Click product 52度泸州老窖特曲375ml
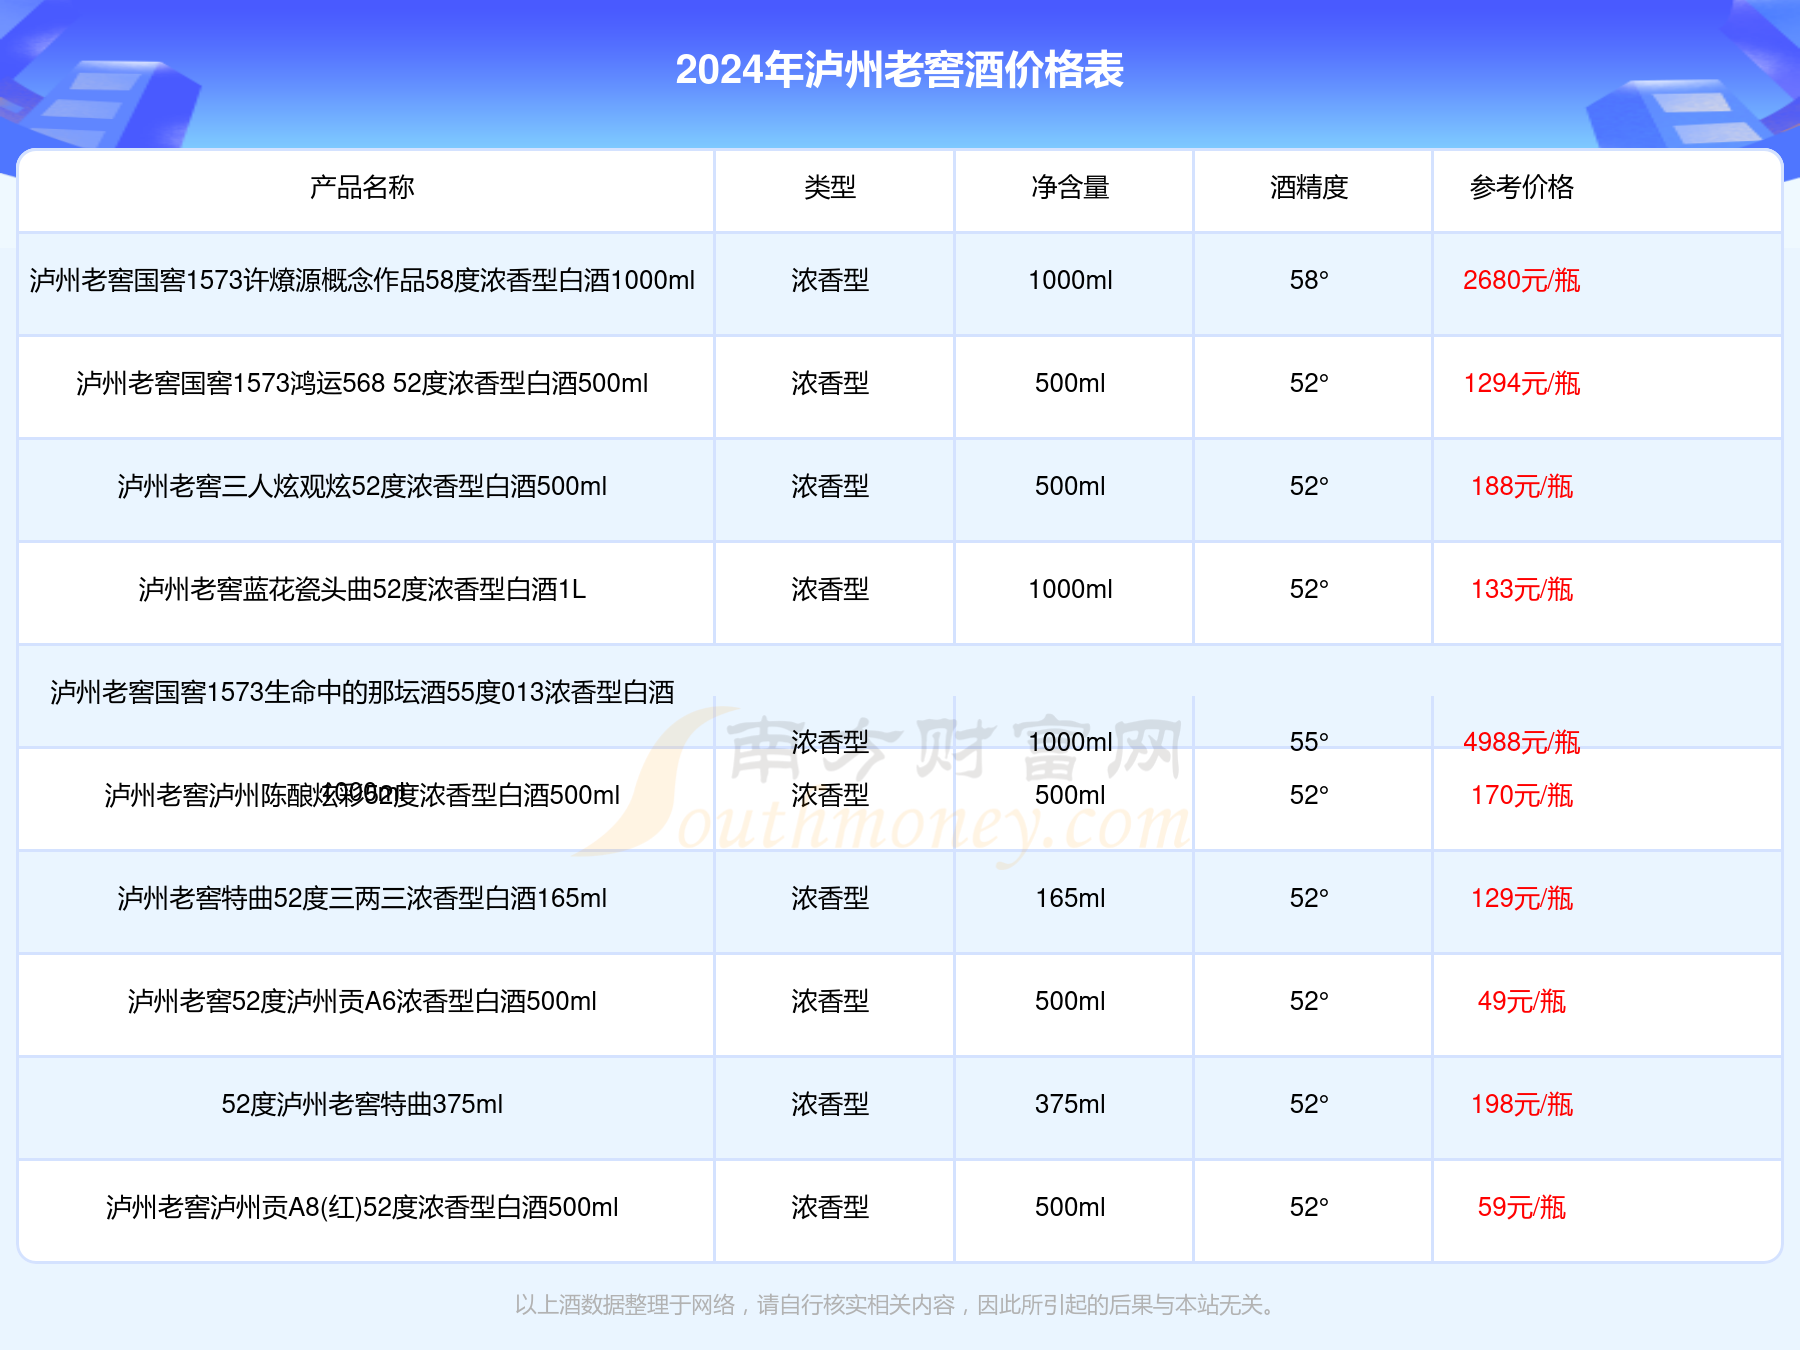This screenshot has height=1350, width=1800. pos(362,1104)
